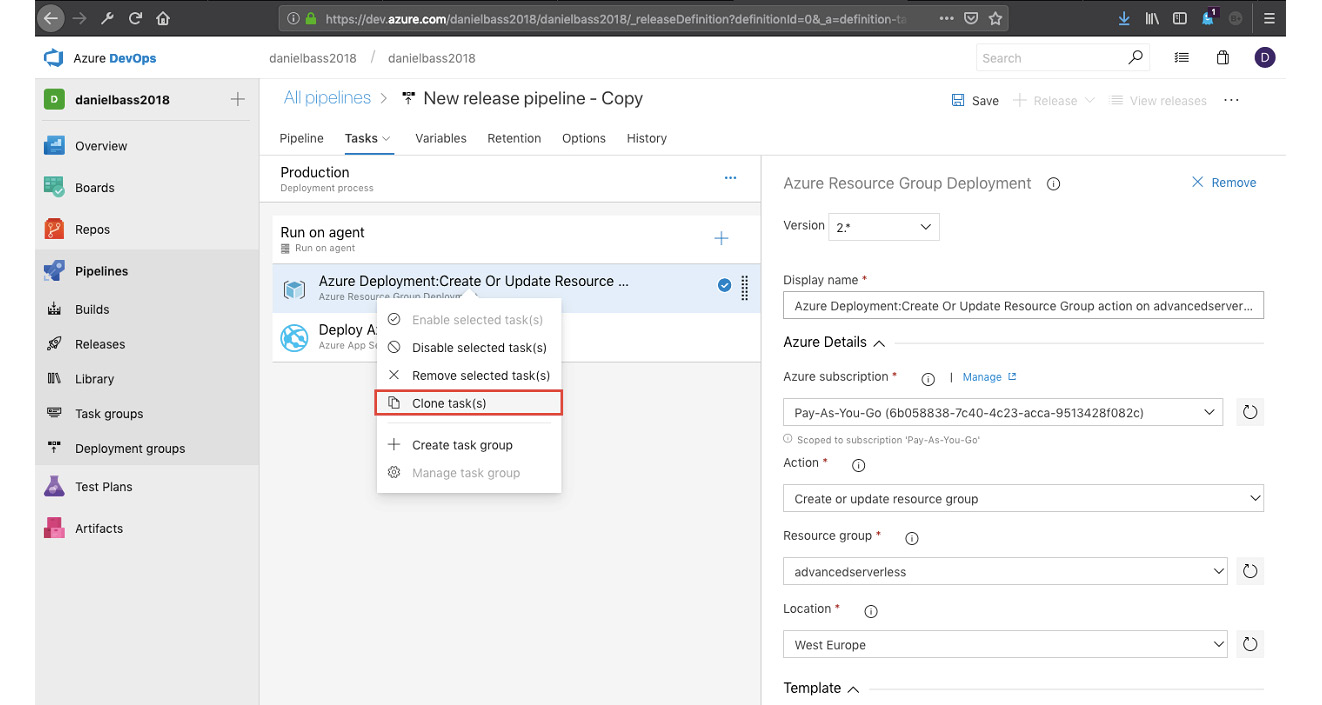Open the Boards hub icon

coord(54,188)
